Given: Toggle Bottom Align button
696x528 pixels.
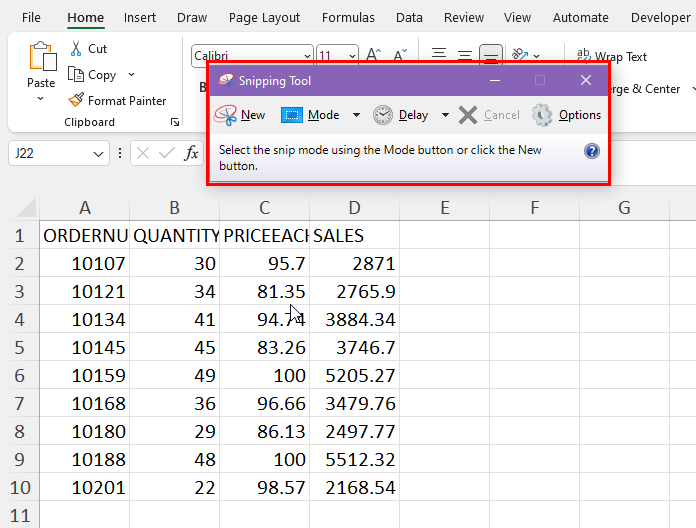Looking at the screenshot, I should [490, 54].
